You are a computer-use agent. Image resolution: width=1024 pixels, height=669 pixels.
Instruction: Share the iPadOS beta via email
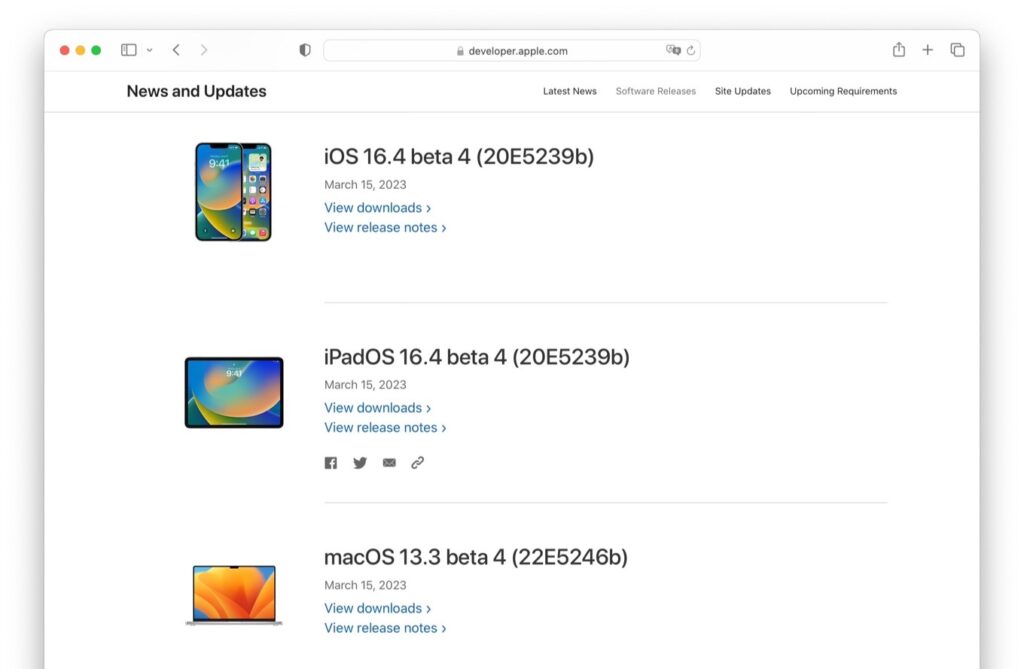[x=389, y=462]
